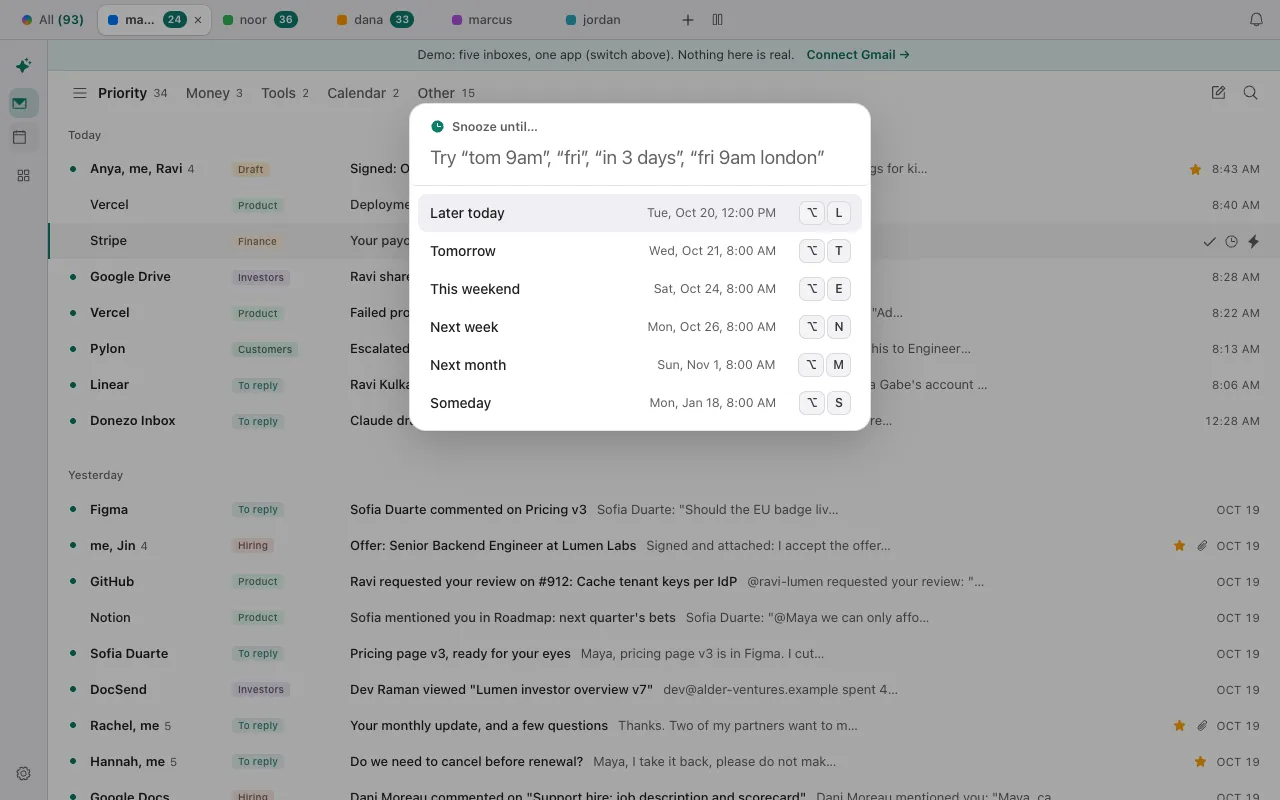The height and width of the screenshot is (800, 1280).
Task: Open Figma email about Pricing v3
Action: [x=664, y=510]
